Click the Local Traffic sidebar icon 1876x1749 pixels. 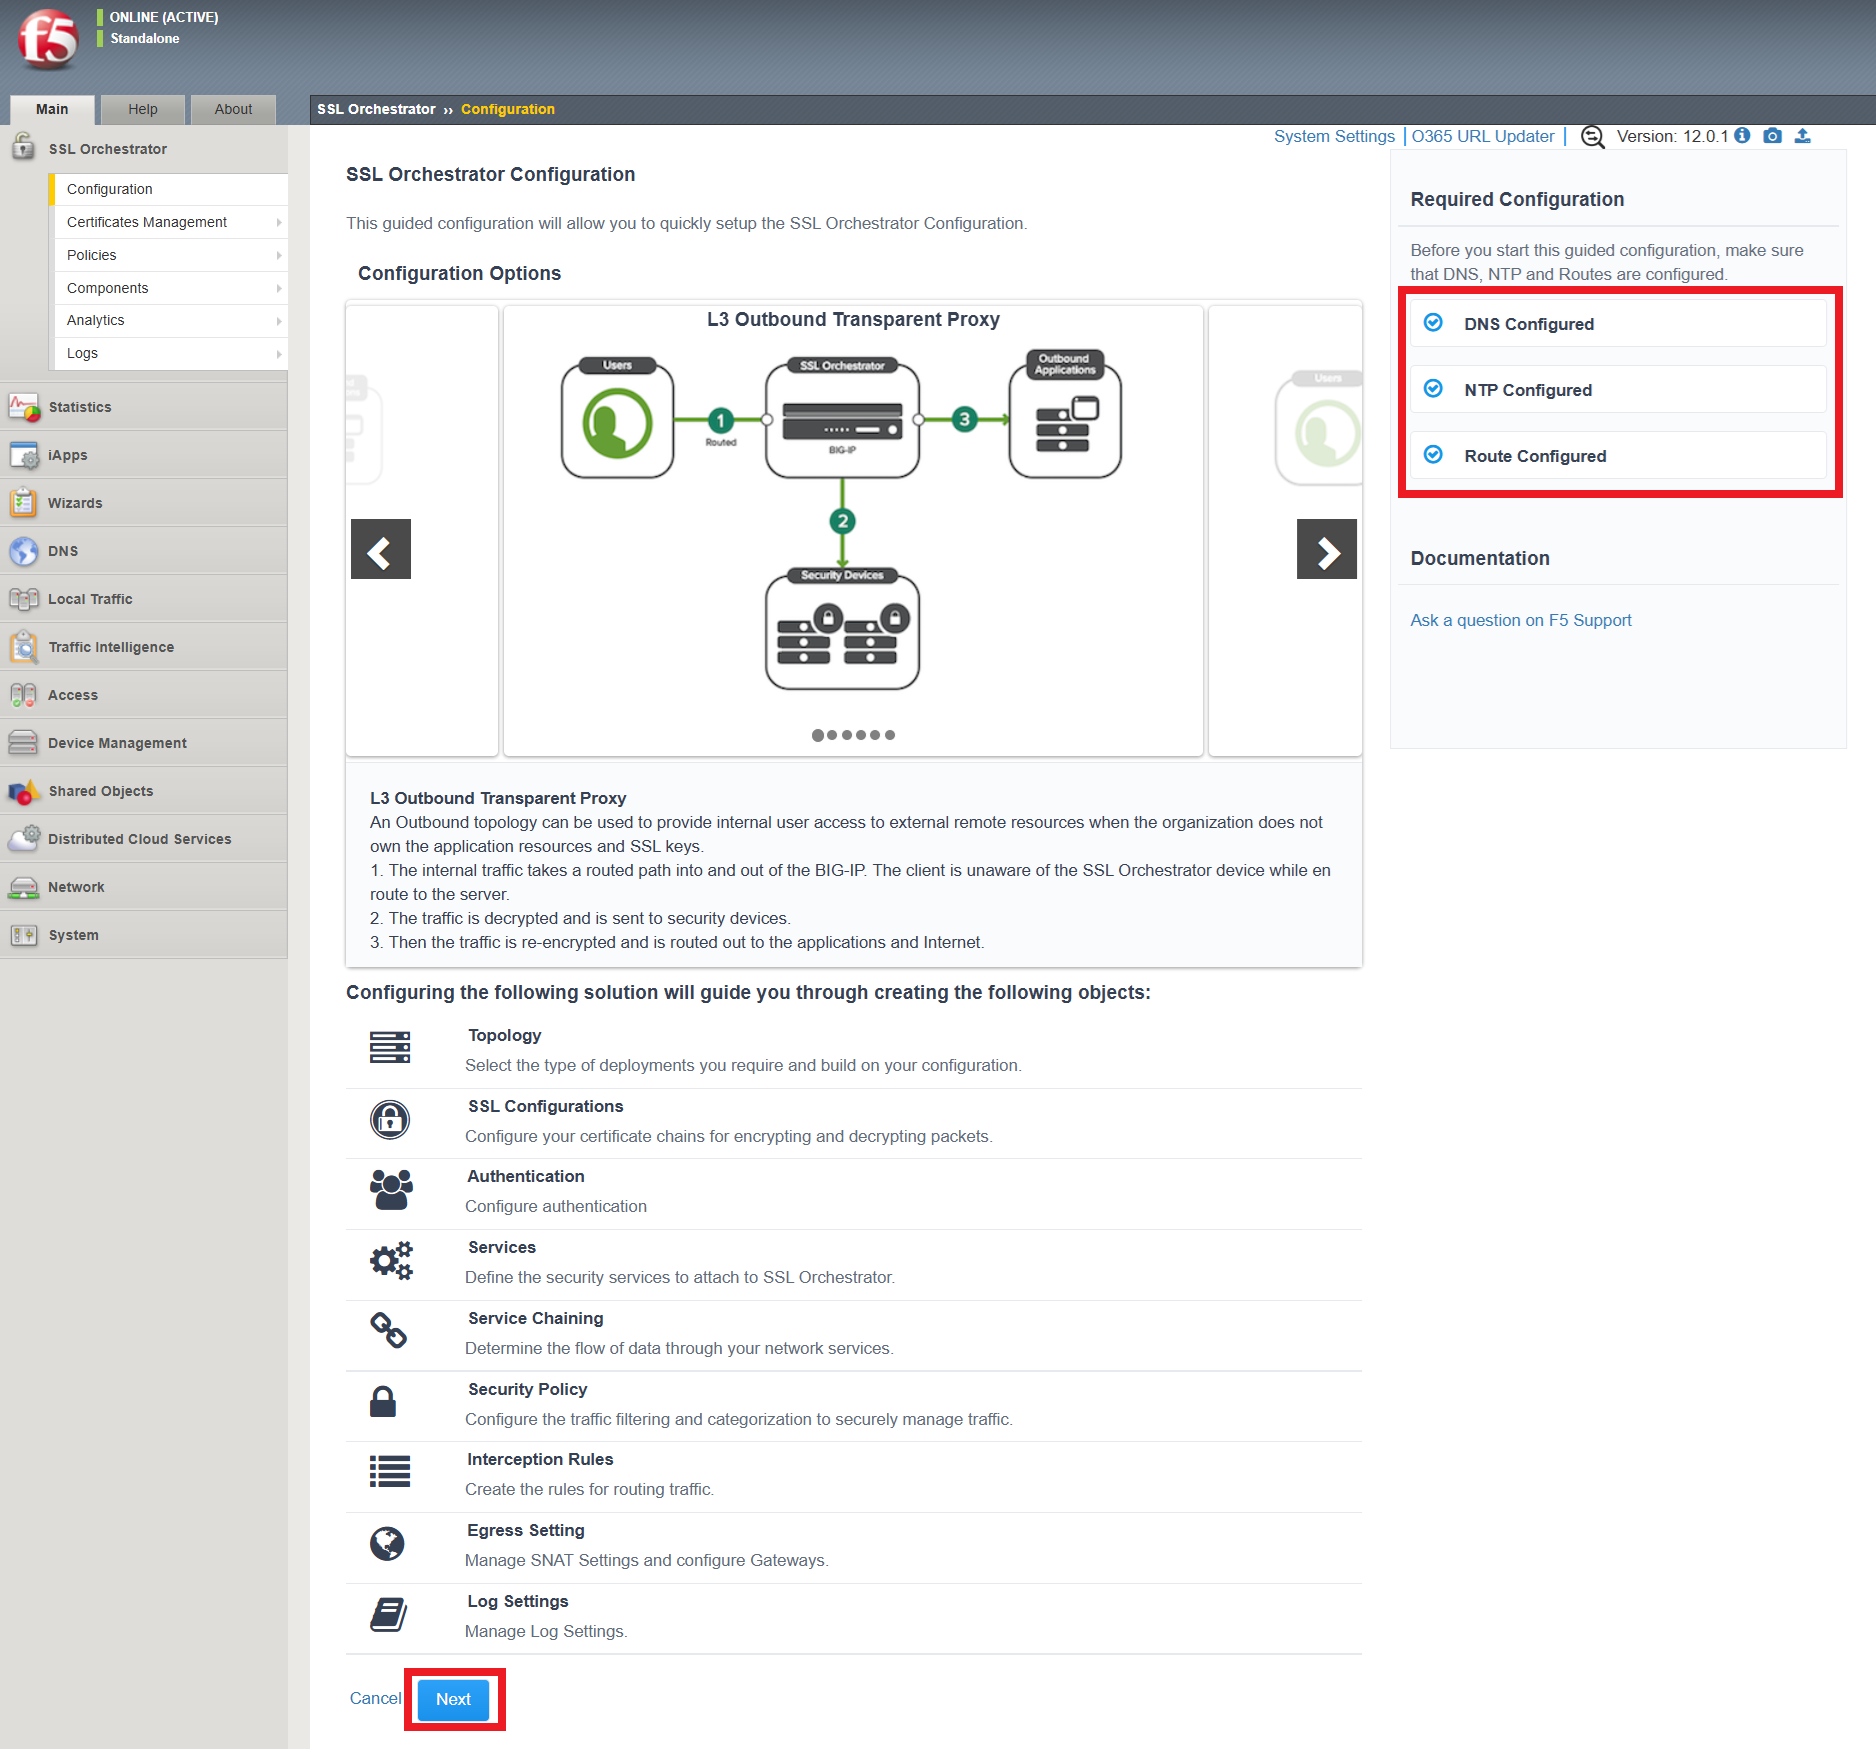24,599
